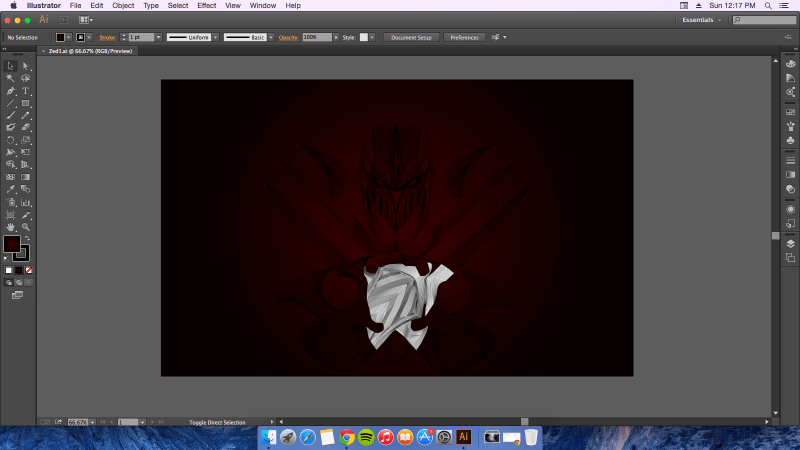Open the Symbols panel icon
The image size is (800, 450).
pyautogui.click(x=790, y=140)
